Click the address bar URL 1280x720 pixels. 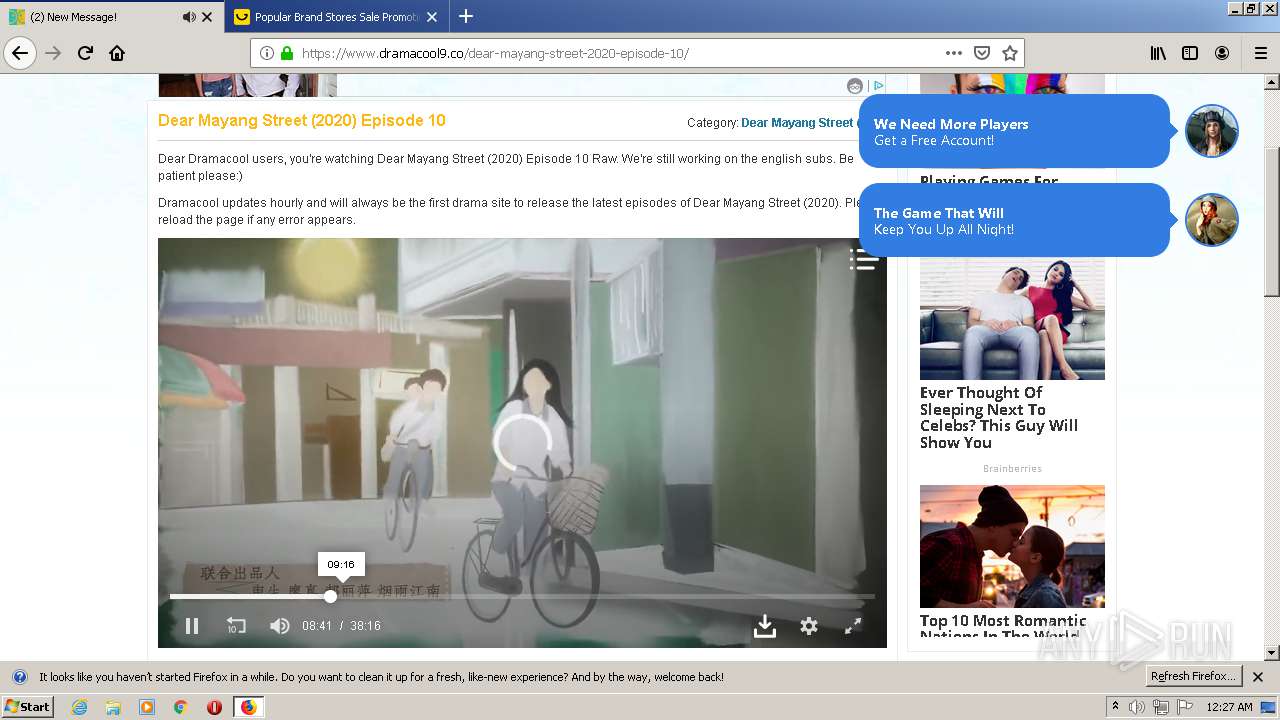coord(494,53)
